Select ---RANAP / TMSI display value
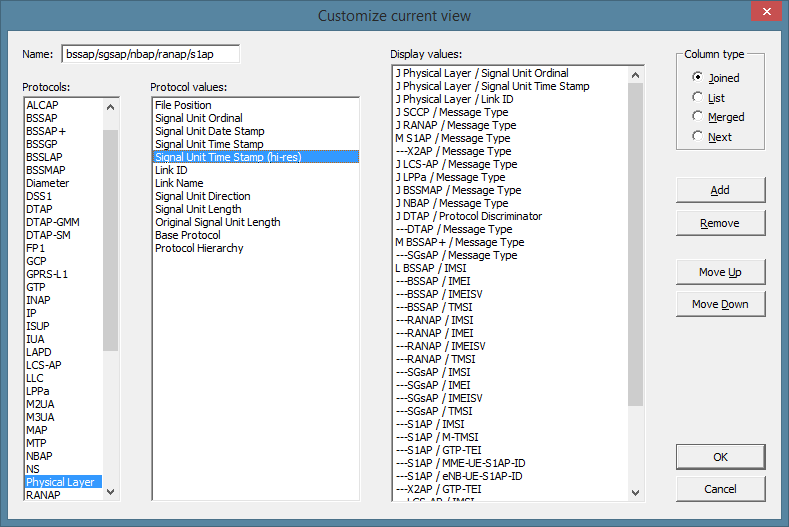 click(510, 359)
